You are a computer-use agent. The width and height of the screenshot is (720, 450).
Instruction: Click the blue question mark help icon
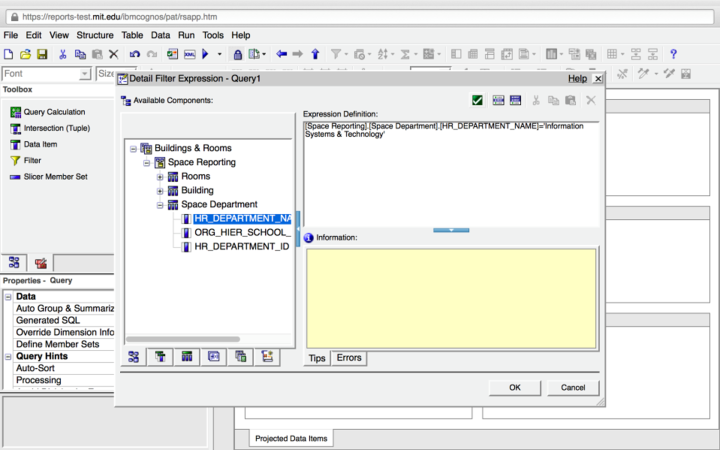click(x=673, y=54)
